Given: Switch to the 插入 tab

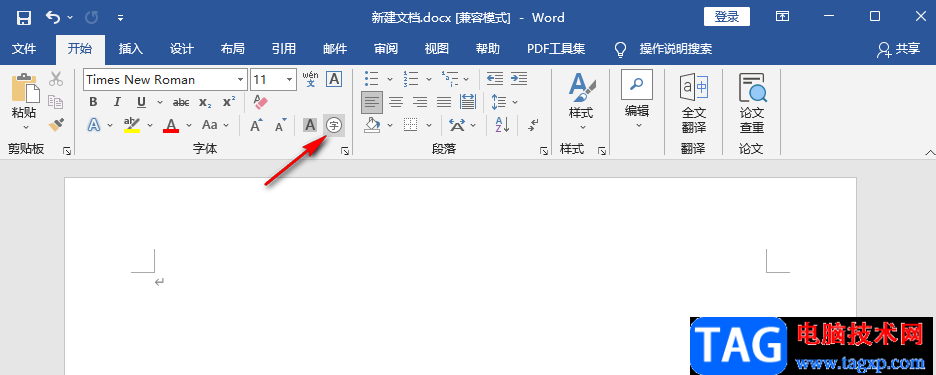Looking at the screenshot, I should coord(131,49).
